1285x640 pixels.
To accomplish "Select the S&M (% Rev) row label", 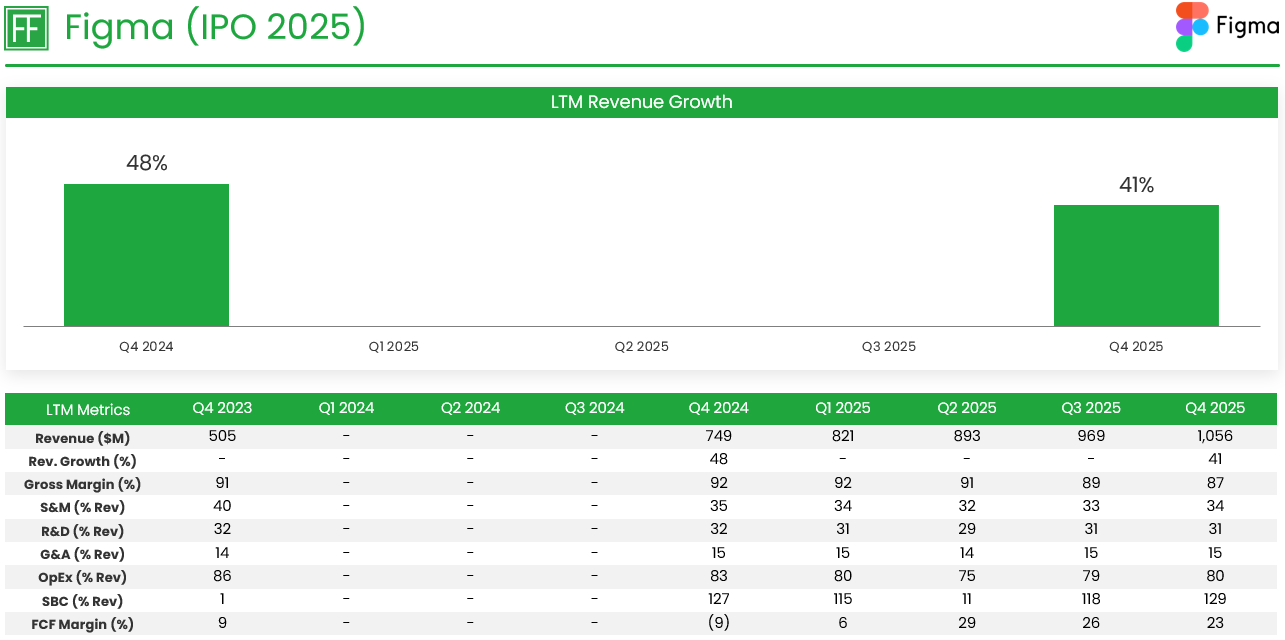I will 82,507.
